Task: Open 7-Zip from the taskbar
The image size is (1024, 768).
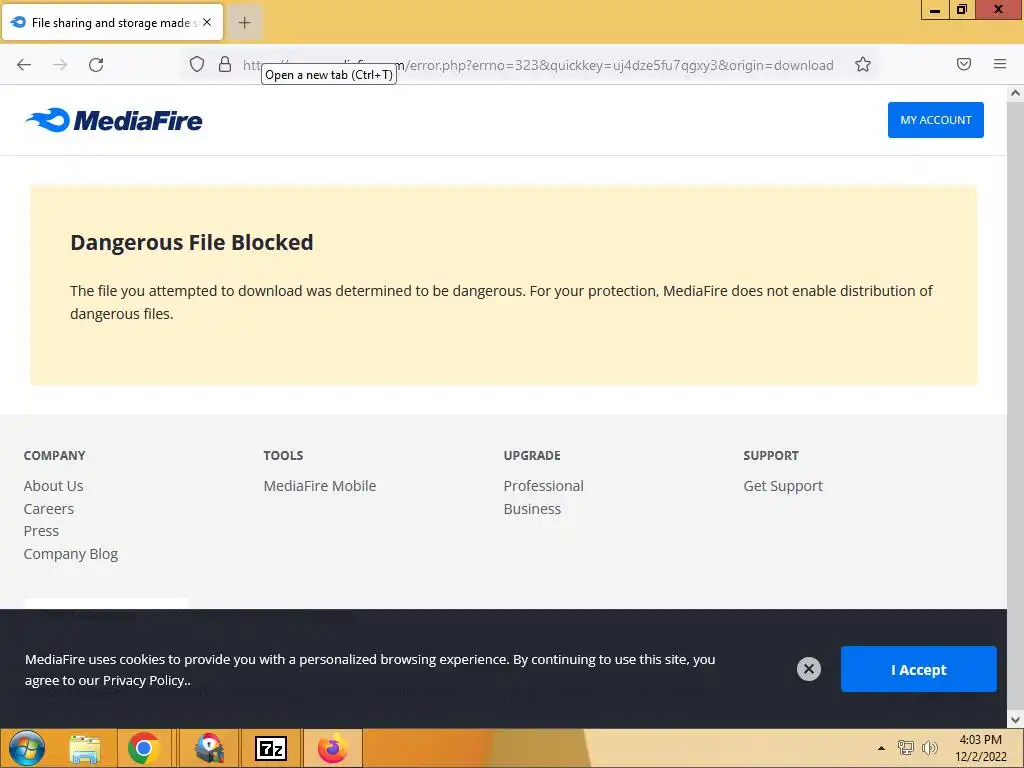Action: 271,748
